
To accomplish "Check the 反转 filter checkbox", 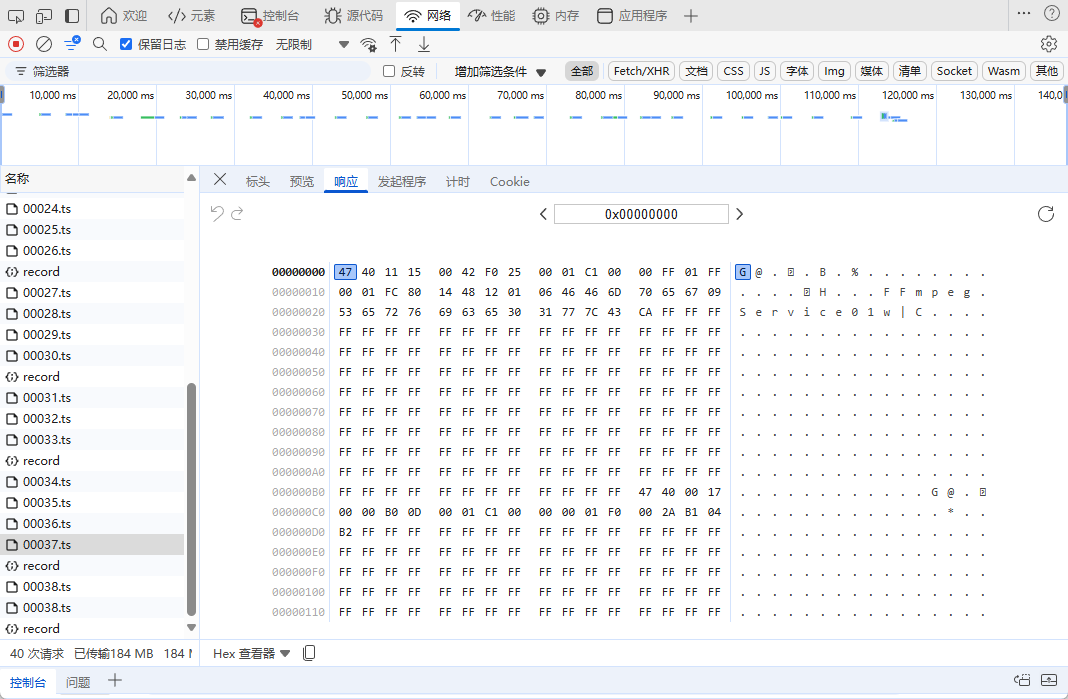I will (389, 72).
